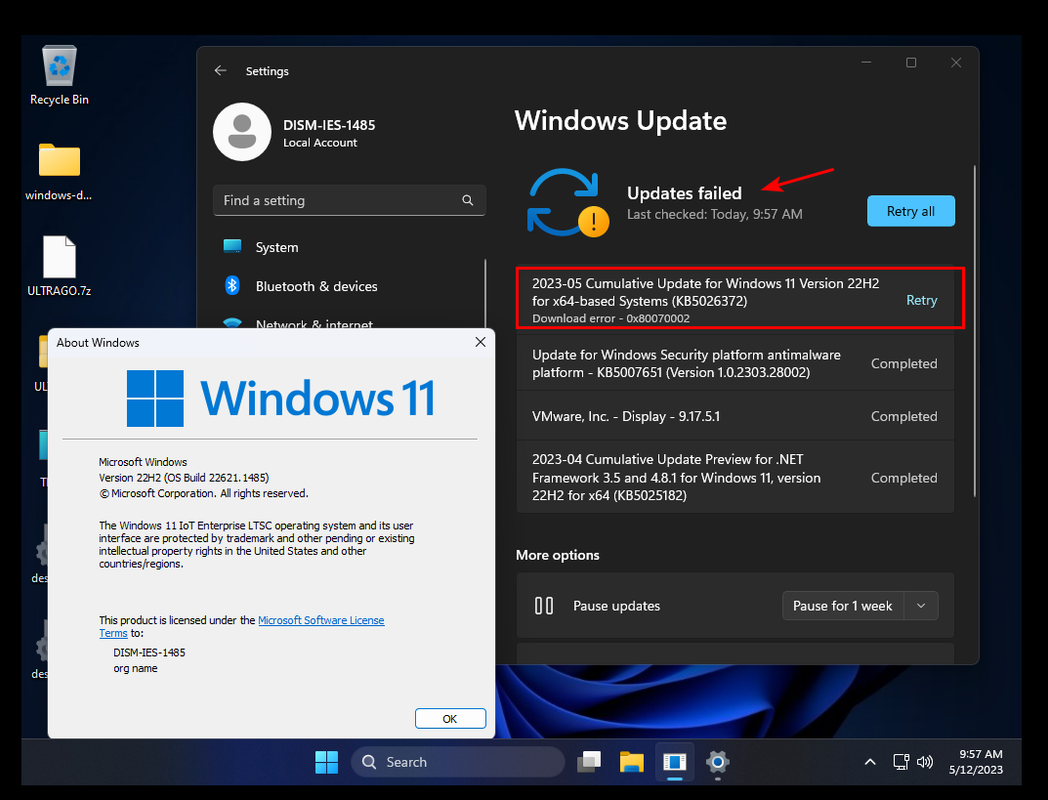Select the windows-d... folder on desktop
The height and width of the screenshot is (800, 1048).
(x=59, y=171)
